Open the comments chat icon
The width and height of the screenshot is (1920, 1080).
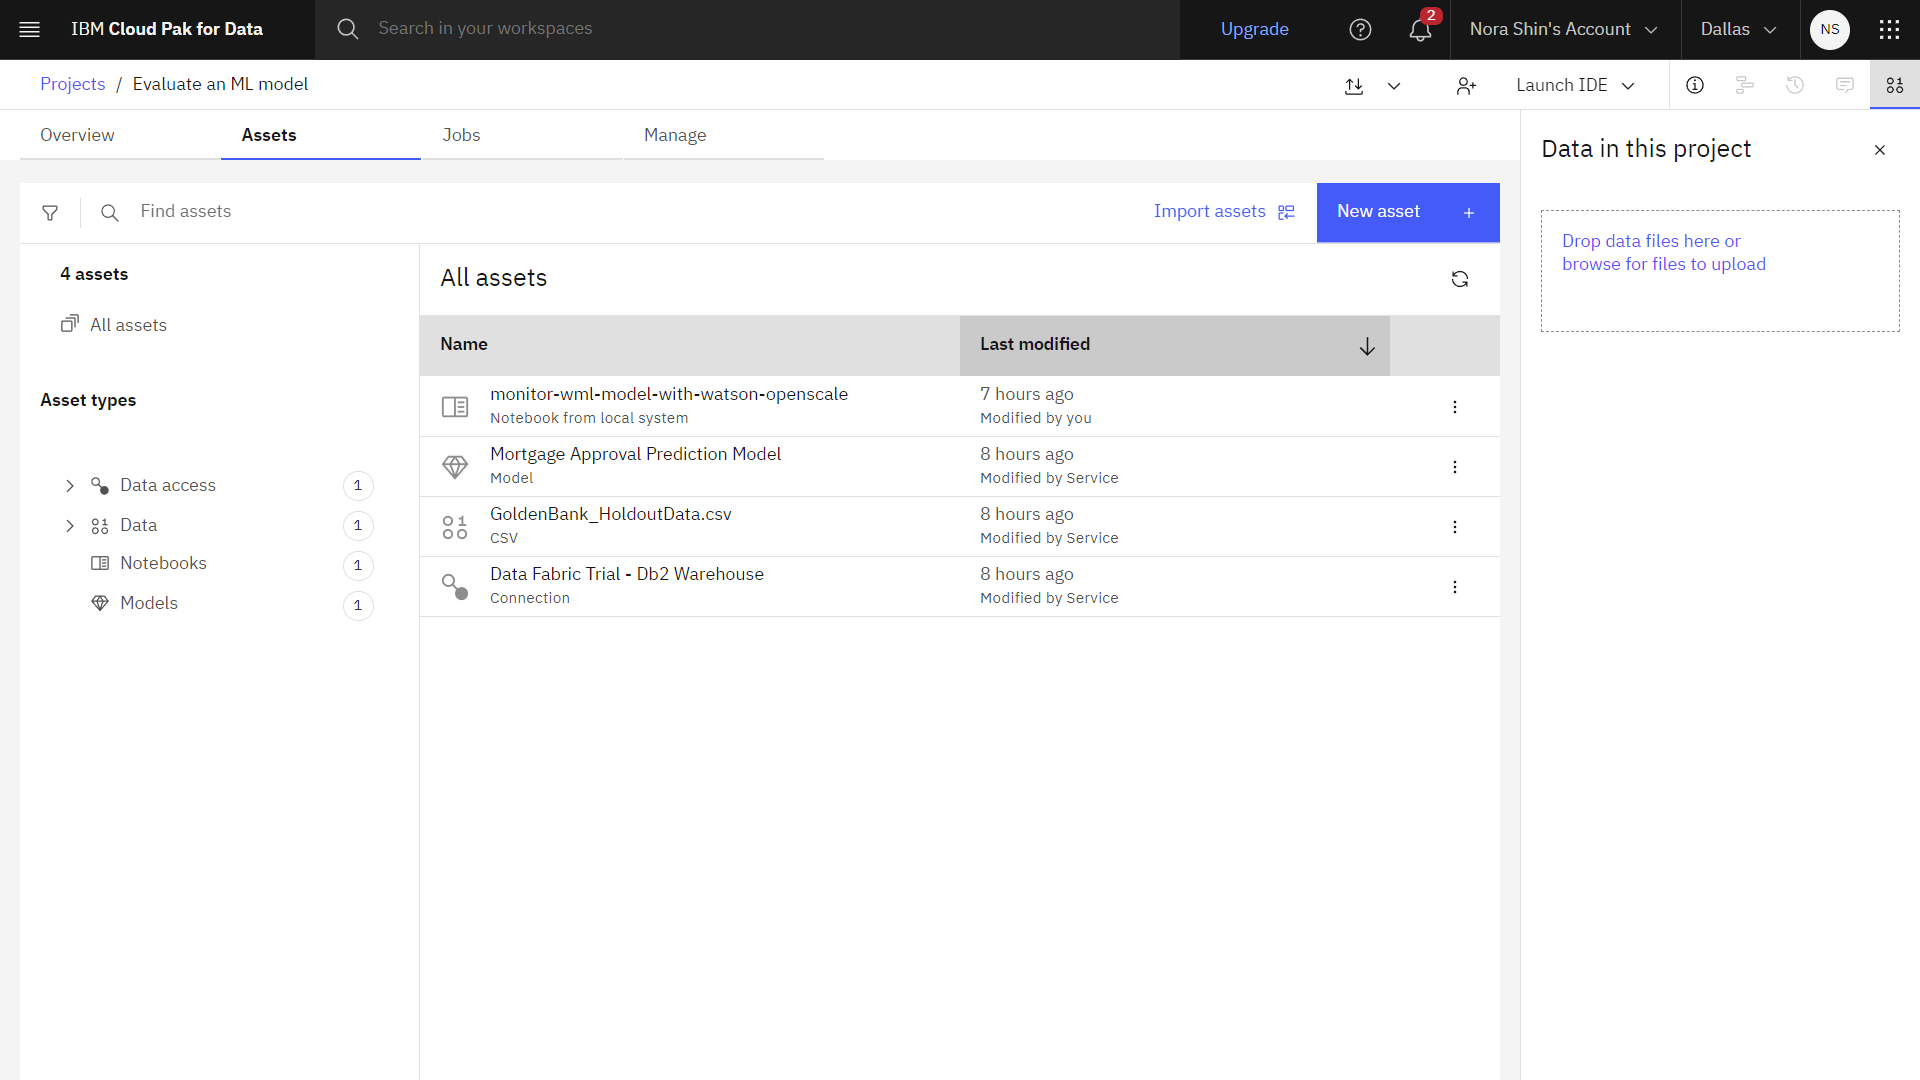coord(1845,85)
